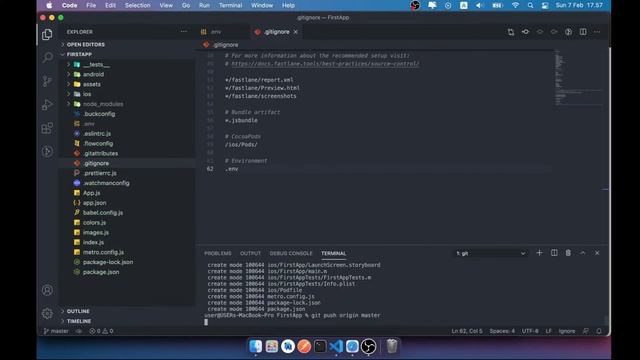Image resolution: width=640 pixels, height=360 pixels.
Task: Open the Terminal menu in menu bar
Action: tap(230, 5)
